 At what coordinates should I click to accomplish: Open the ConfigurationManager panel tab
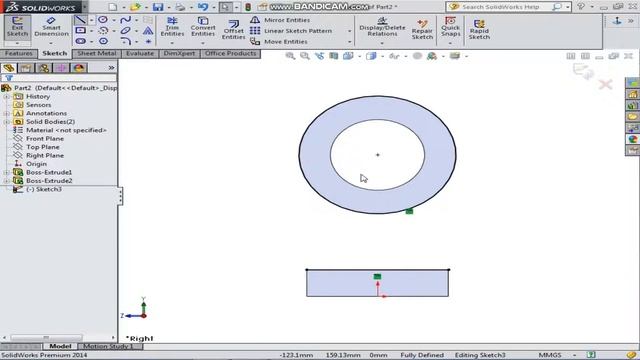tap(44, 68)
